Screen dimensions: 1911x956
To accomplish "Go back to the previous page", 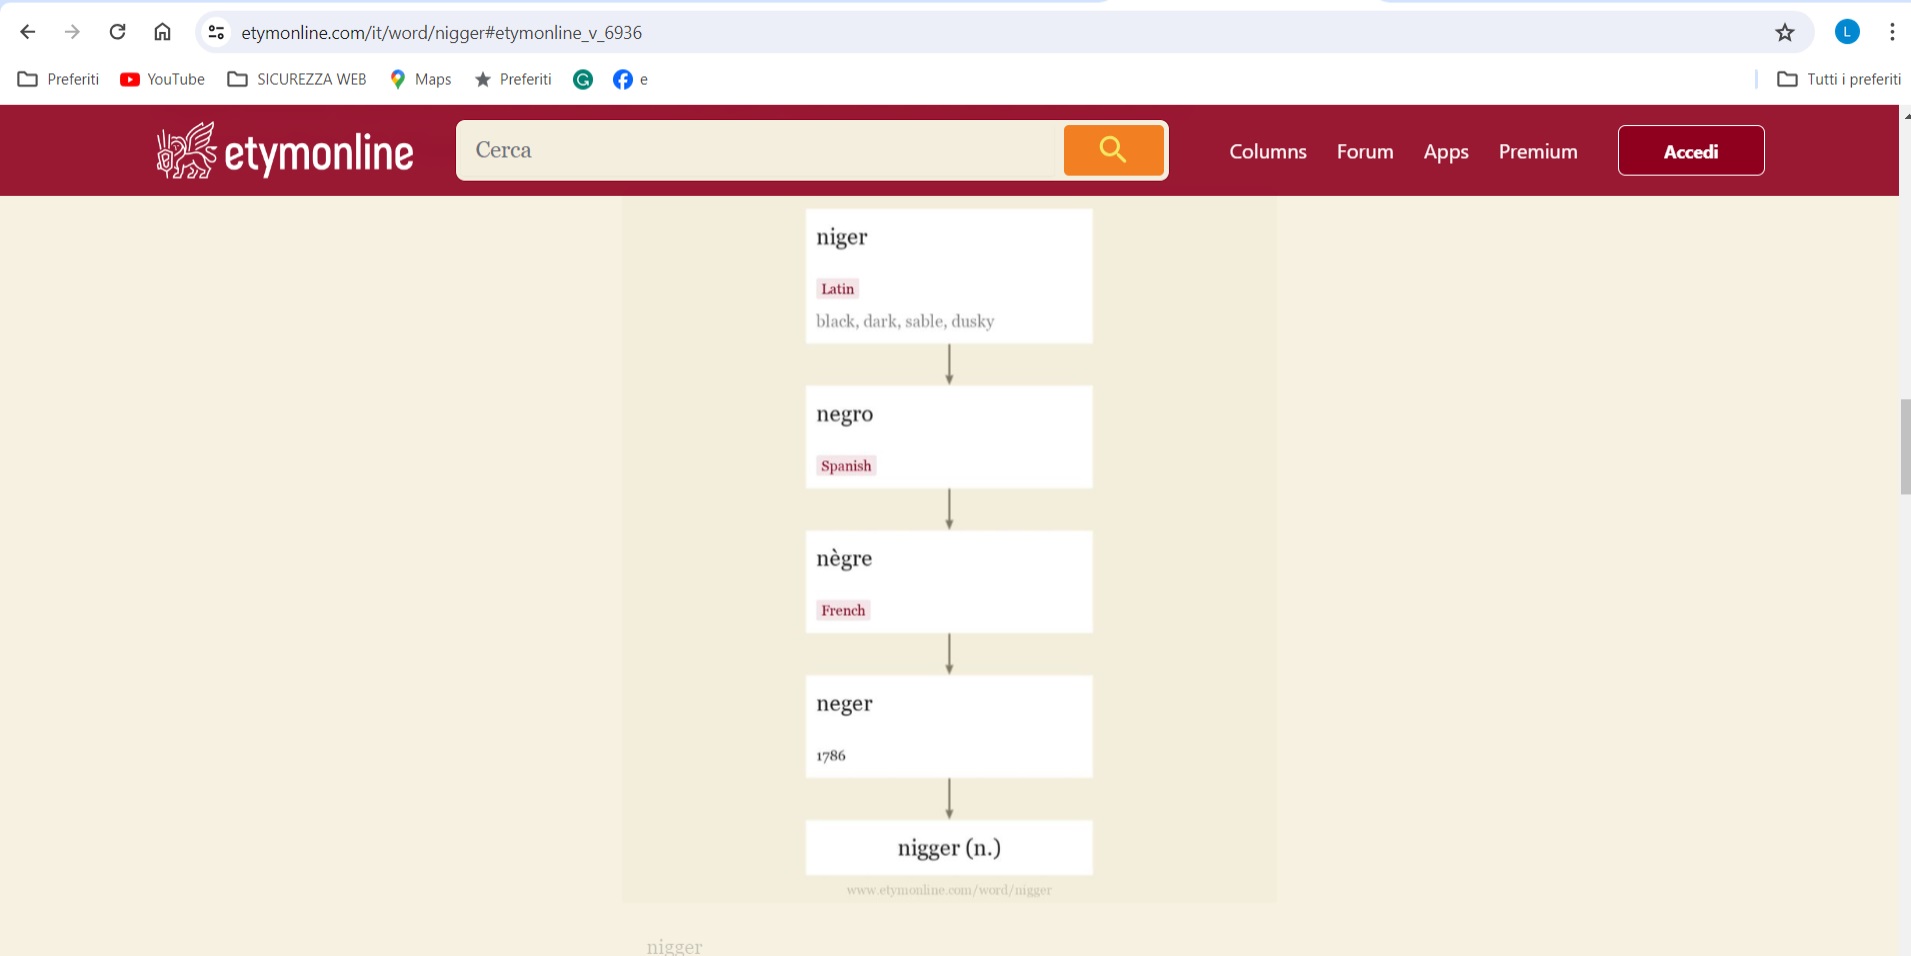I will (28, 32).
